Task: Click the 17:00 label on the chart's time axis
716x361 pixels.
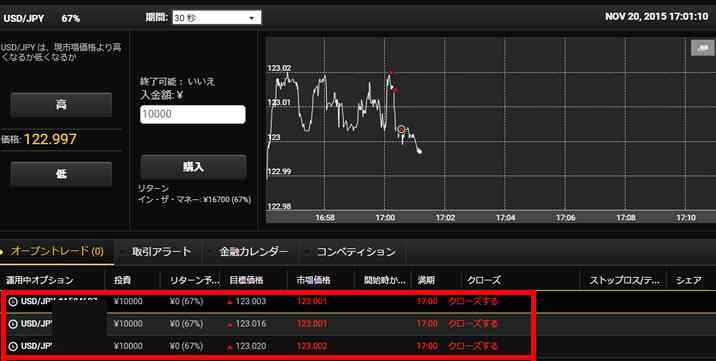Action: [x=385, y=218]
